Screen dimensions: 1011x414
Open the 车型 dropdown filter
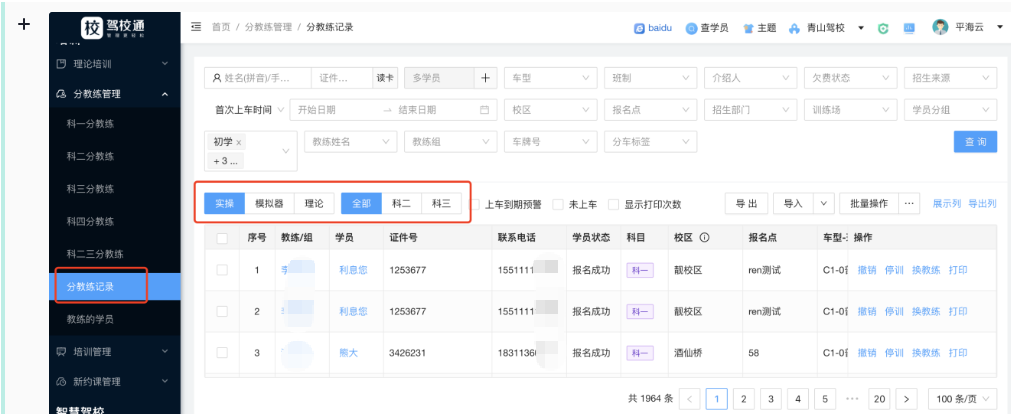click(x=548, y=78)
